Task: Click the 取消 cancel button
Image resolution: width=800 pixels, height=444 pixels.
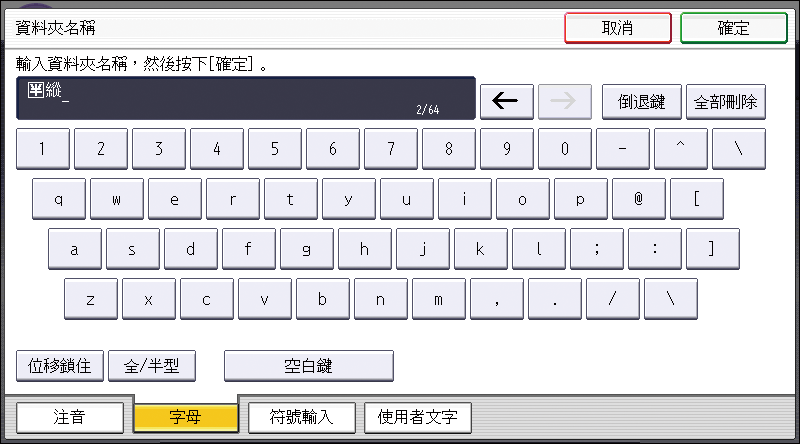Action: (616, 28)
